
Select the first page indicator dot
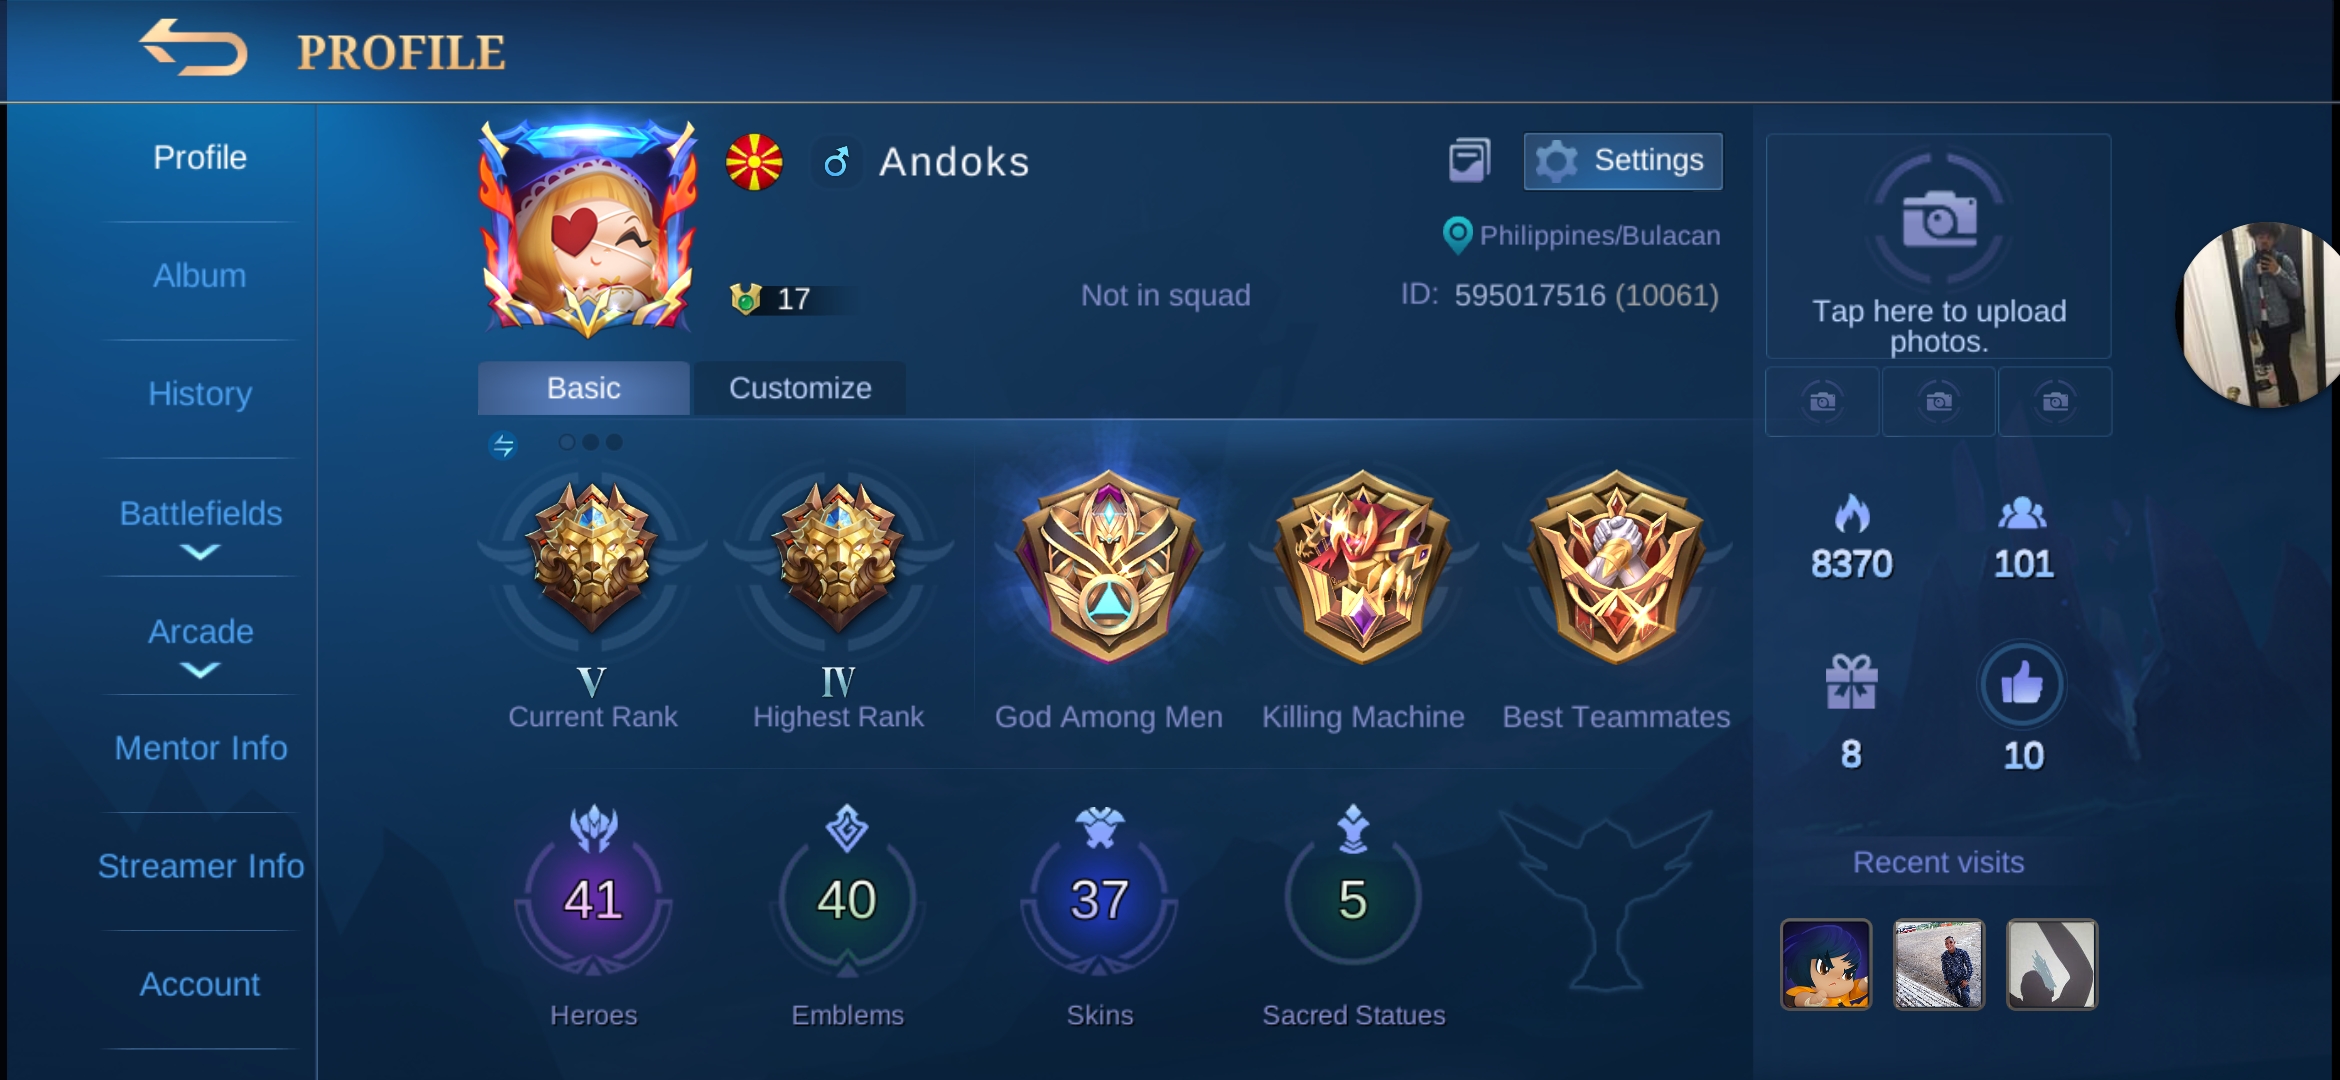tap(566, 442)
